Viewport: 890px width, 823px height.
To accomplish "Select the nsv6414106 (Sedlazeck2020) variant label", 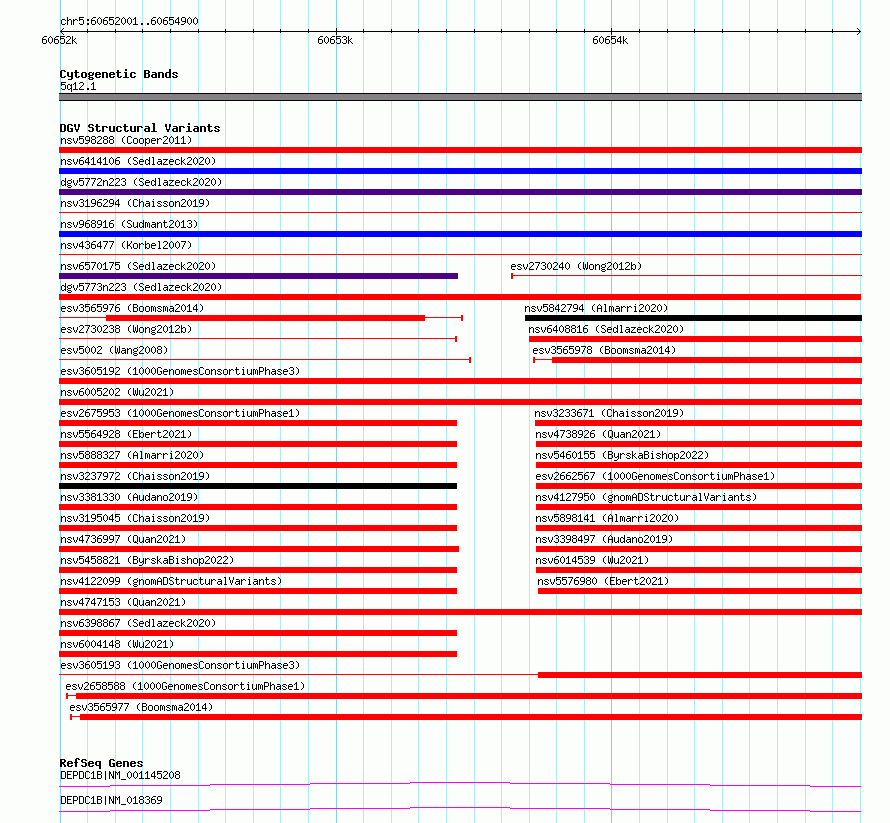I will [138, 161].
